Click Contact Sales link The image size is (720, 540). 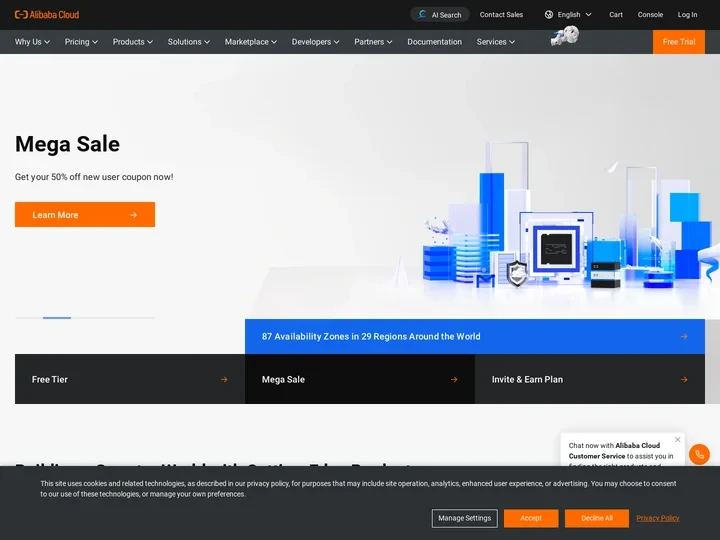[x=501, y=15]
